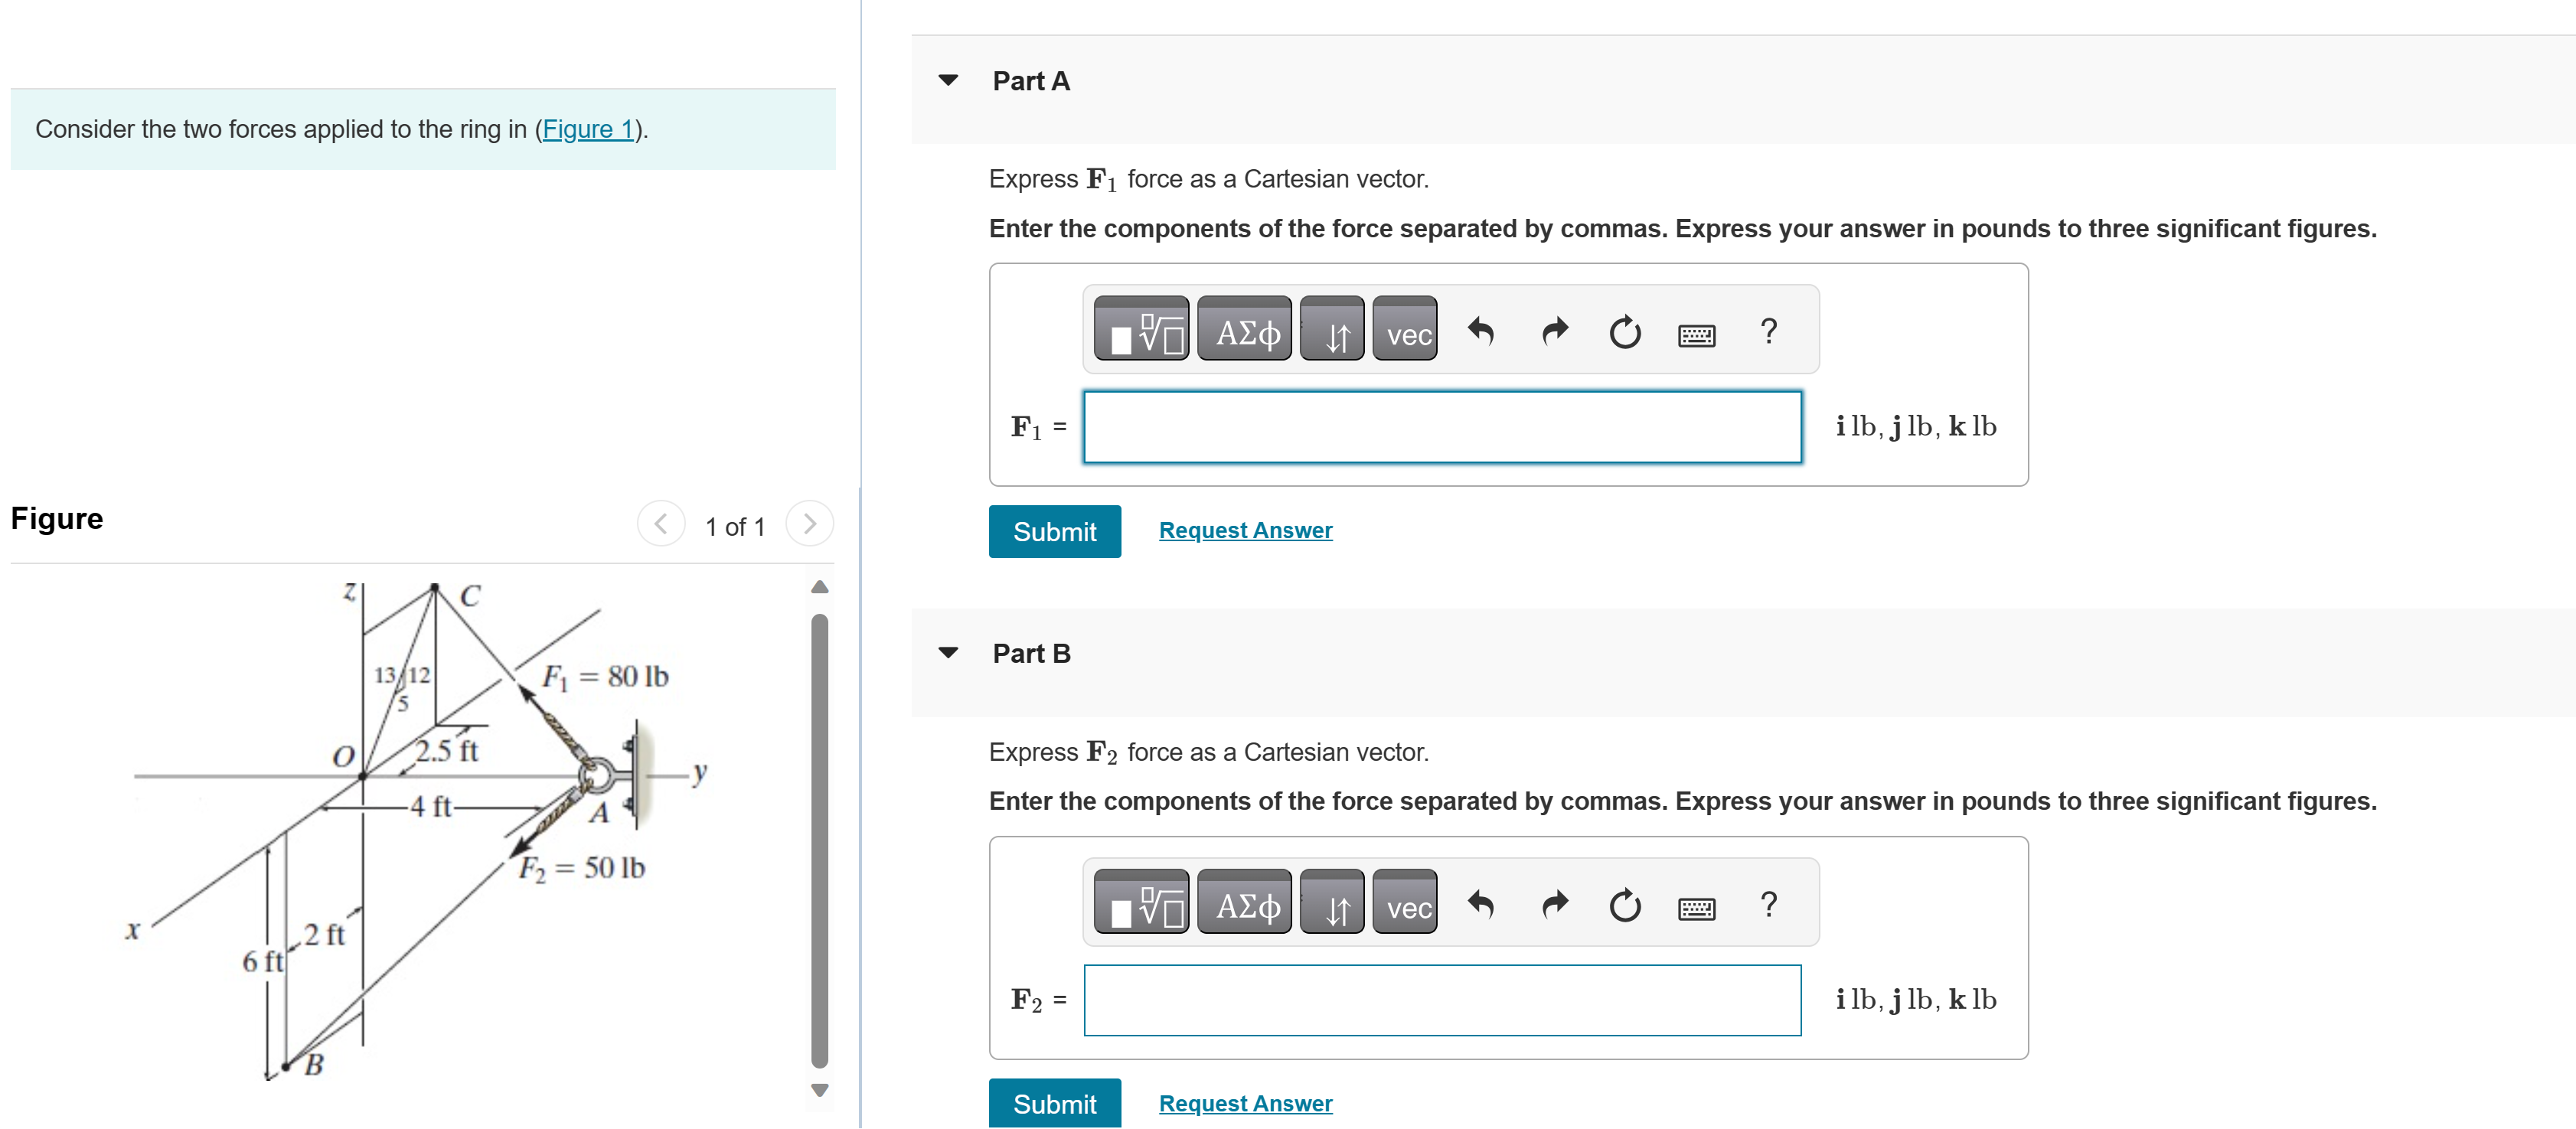
Task: Open help question mark in Part B
Action: (1768, 904)
